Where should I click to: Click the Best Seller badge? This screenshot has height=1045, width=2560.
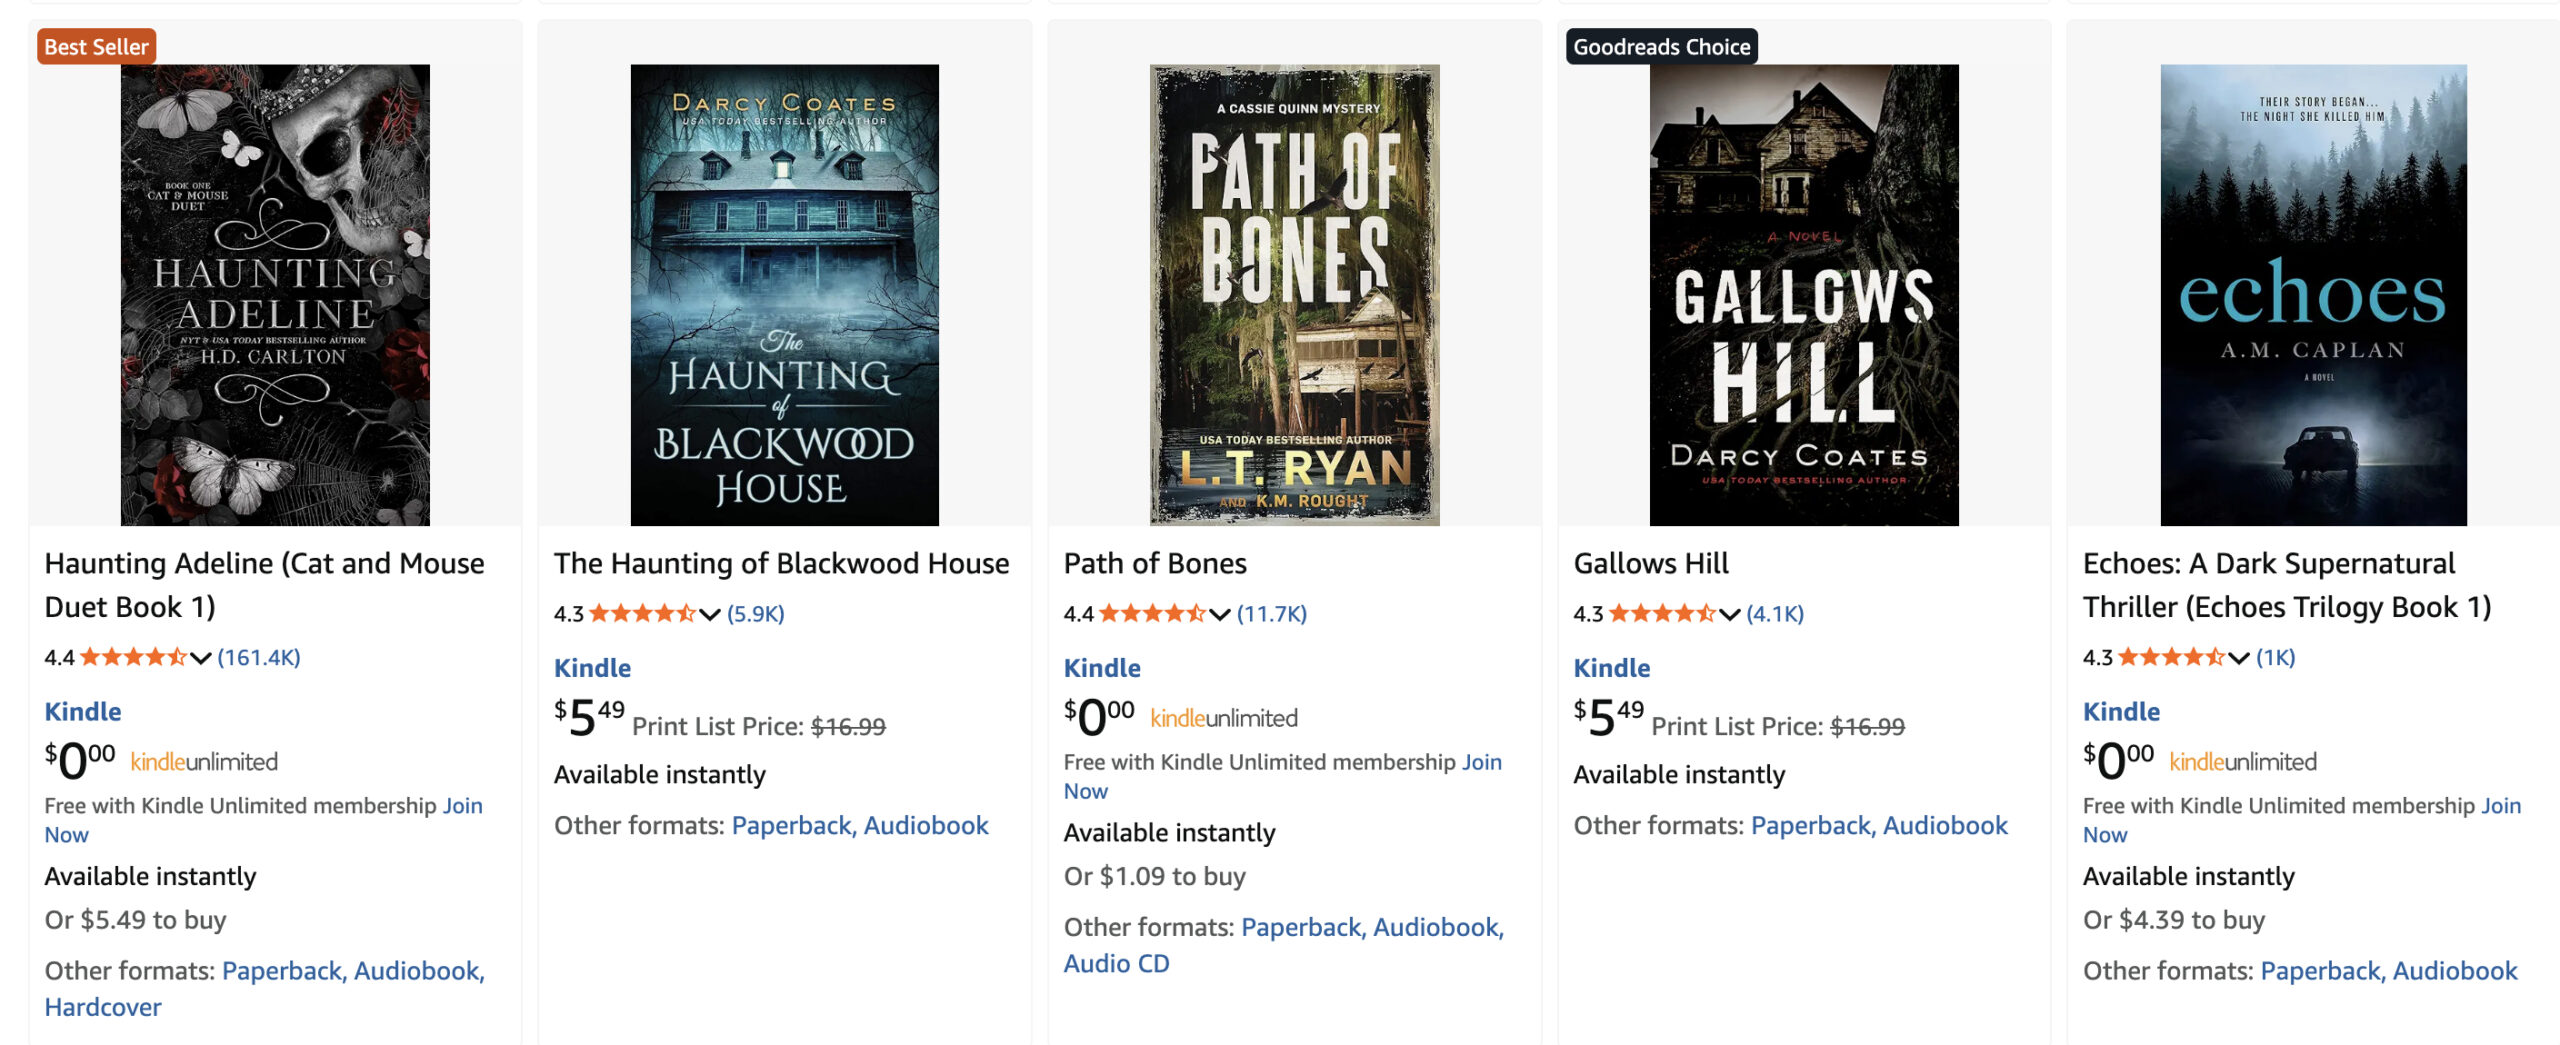click(x=96, y=47)
